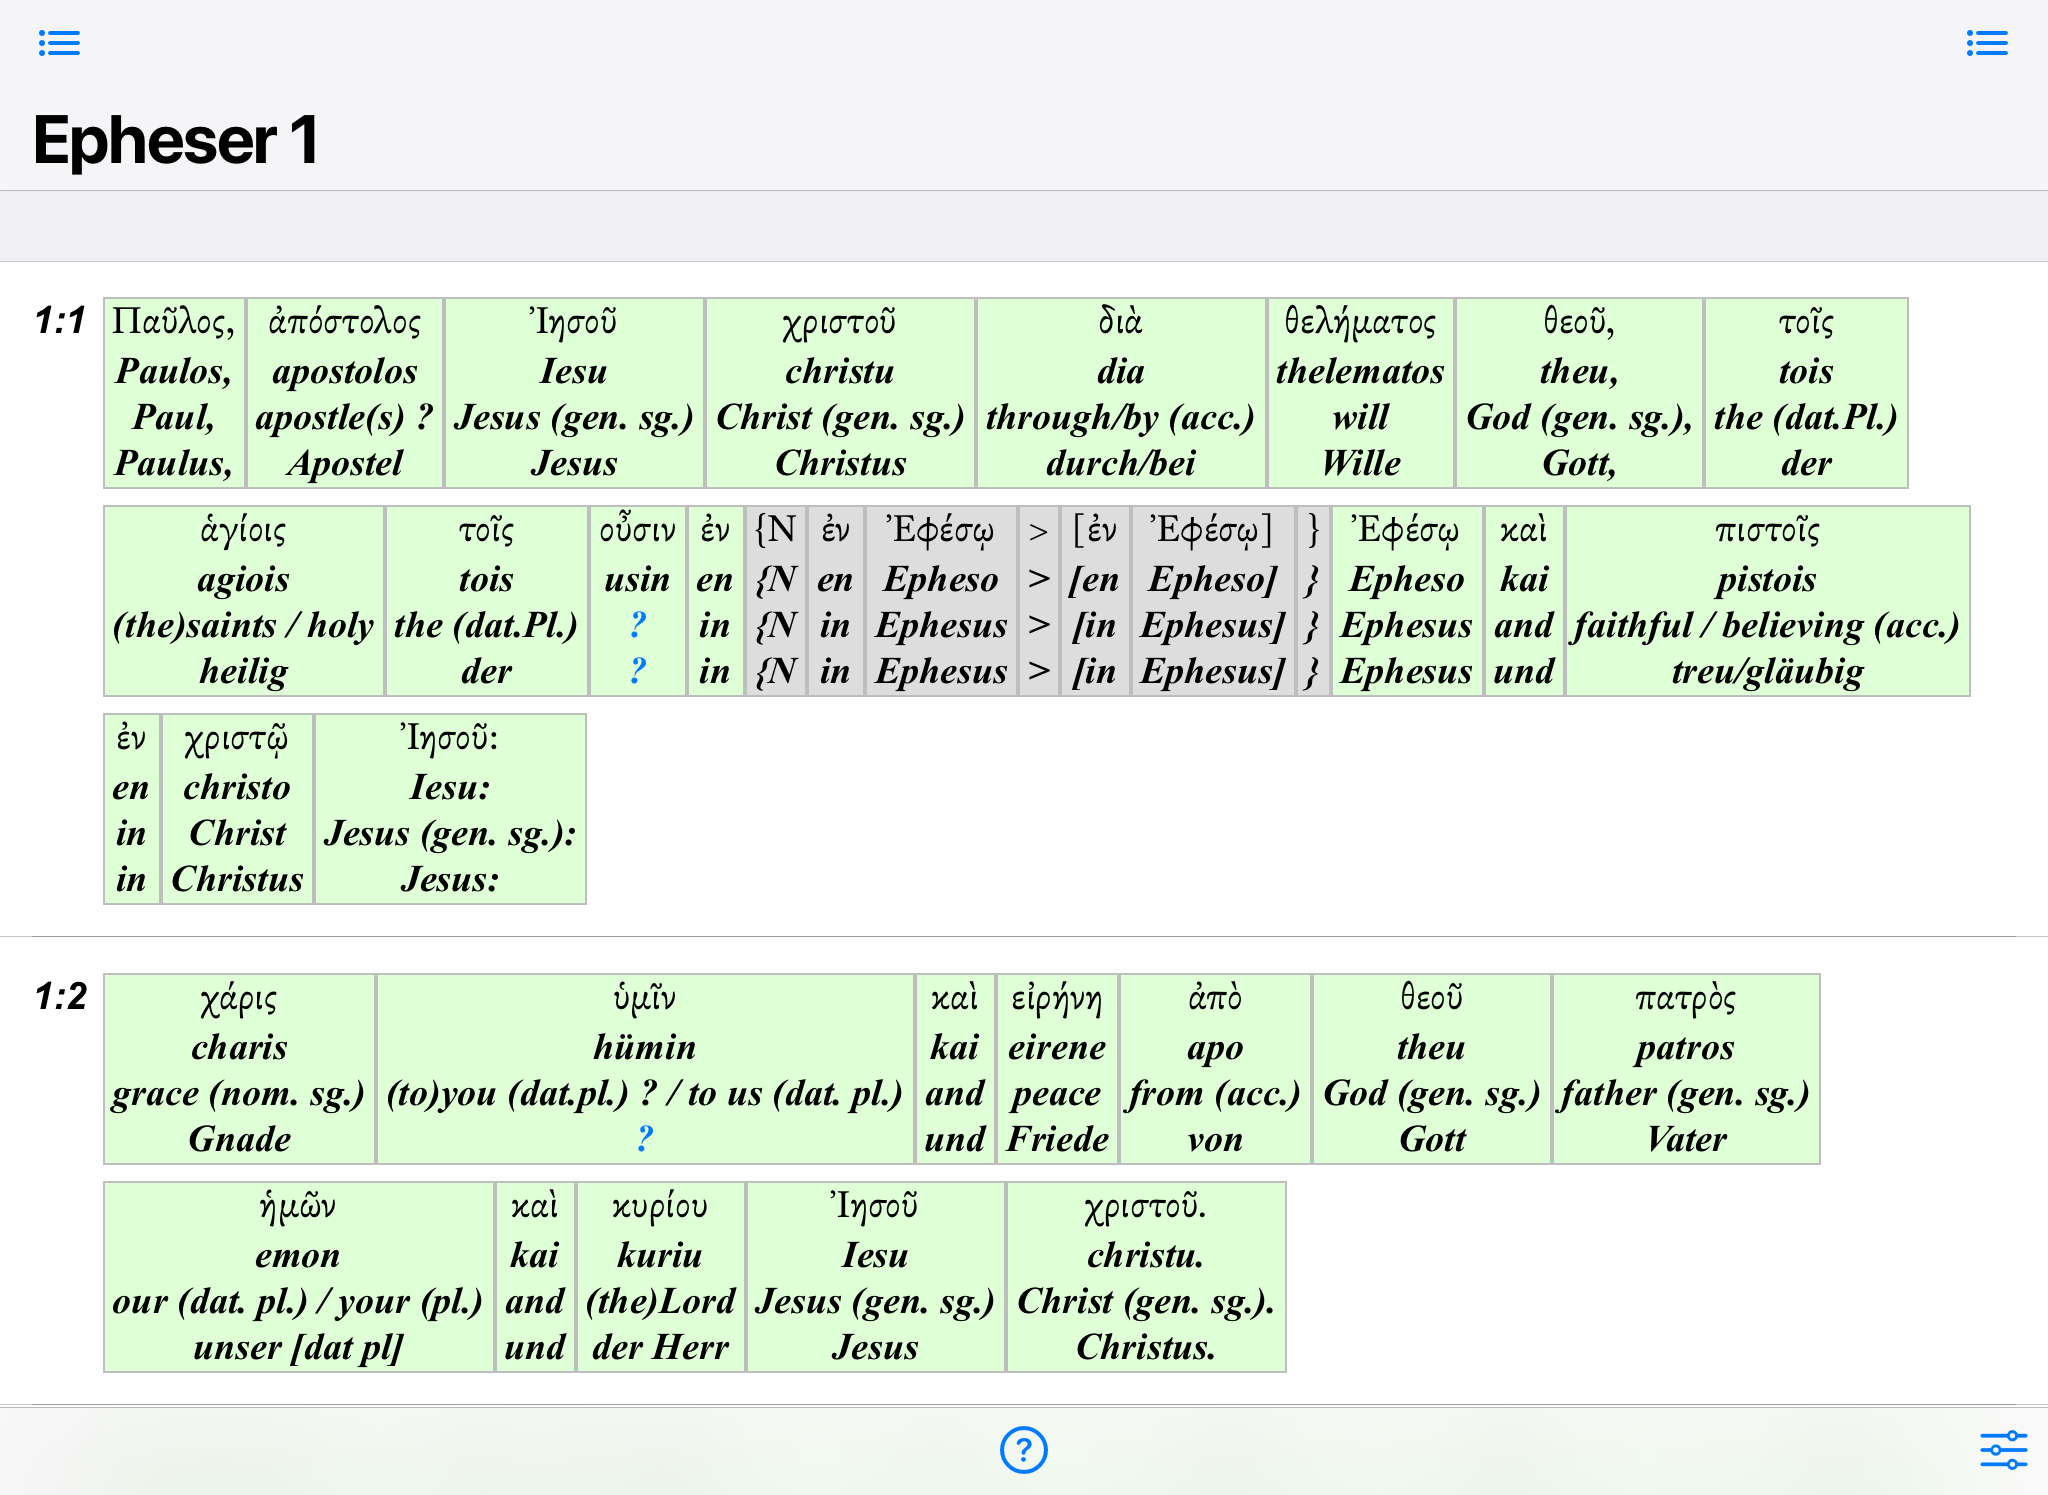
Task: Open the list menu icon at top left
Action: [59, 43]
